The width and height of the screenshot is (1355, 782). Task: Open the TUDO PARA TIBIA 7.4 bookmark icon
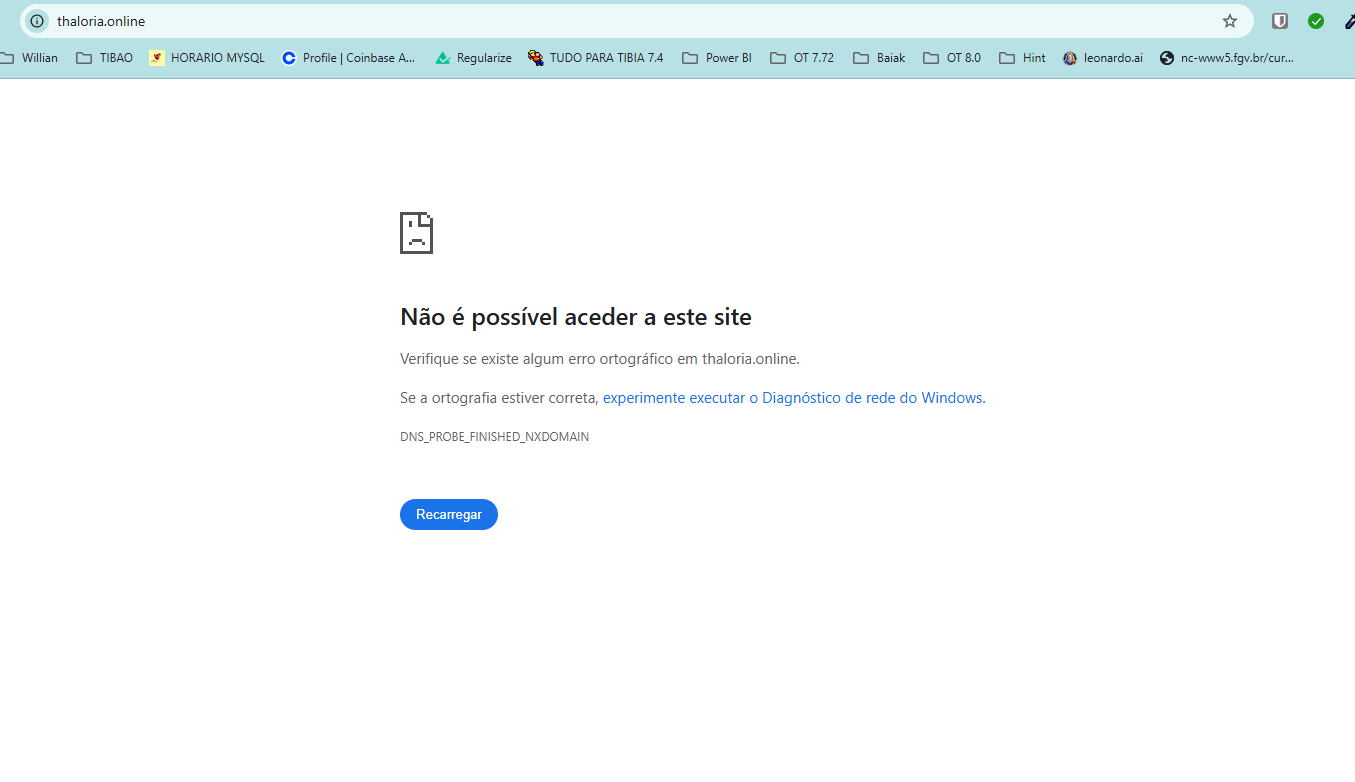(536, 58)
